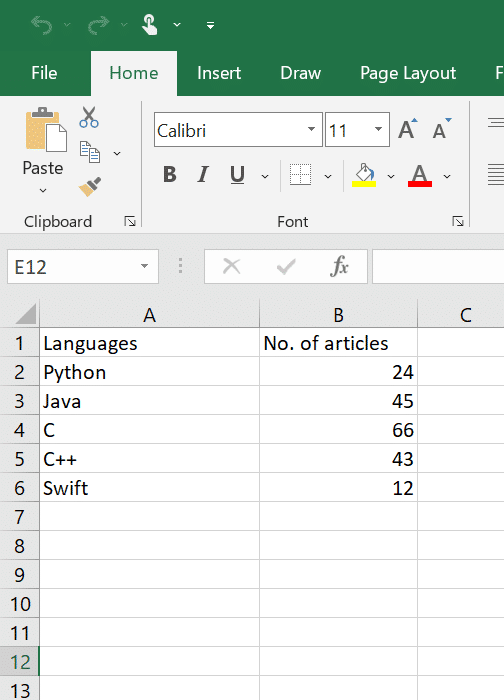This screenshot has height=700, width=504.
Task: Click the Insert Function fx icon
Action: pos(339,267)
